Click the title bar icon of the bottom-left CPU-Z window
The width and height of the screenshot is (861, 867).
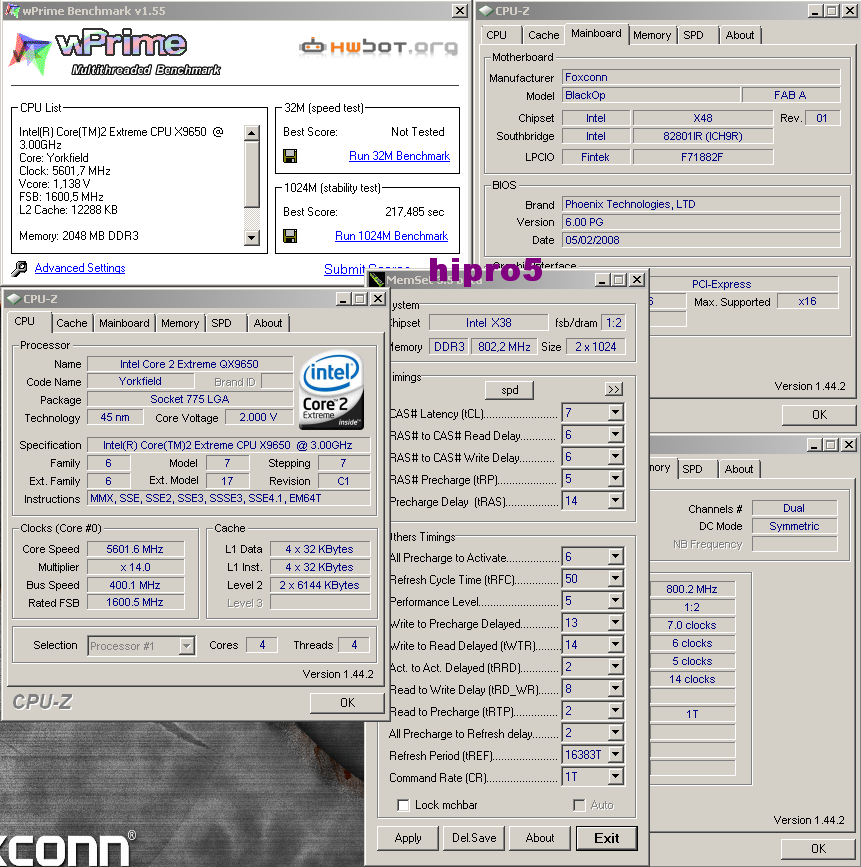click(x=14, y=299)
